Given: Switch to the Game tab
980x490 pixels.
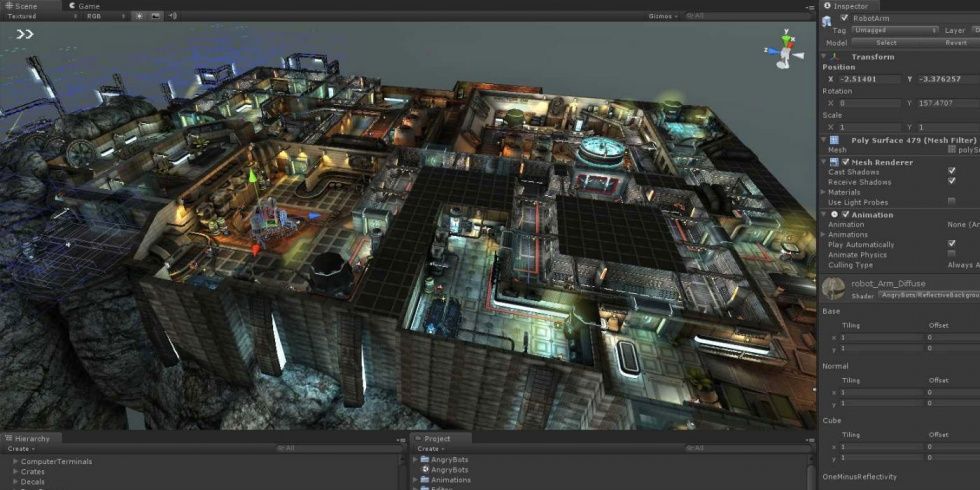Looking at the screenshot, I should pyautogui.click(x=84, y=6).
